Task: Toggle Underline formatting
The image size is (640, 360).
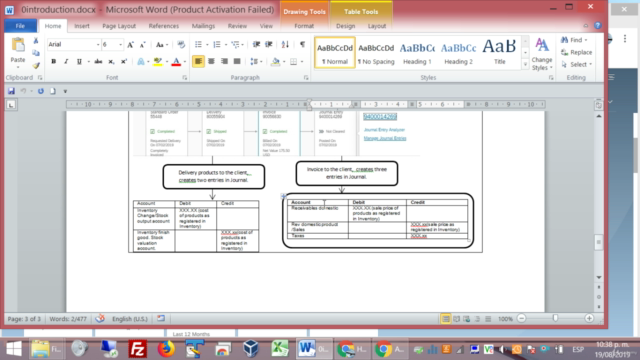Action: tap(79, 62)
